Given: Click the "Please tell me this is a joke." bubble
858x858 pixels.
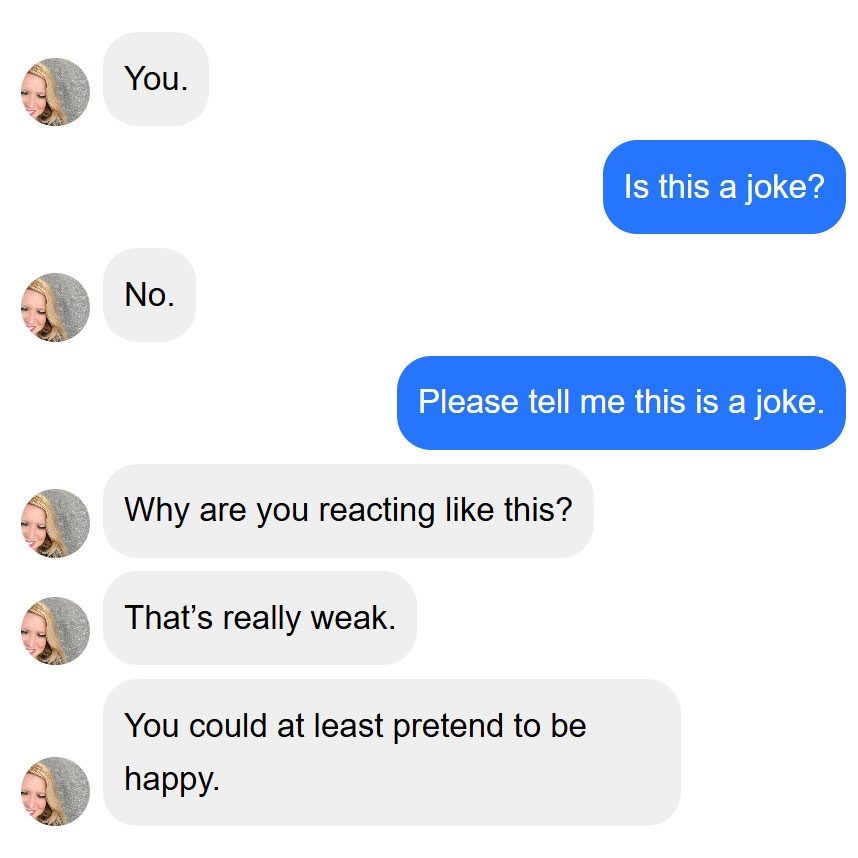Looking at the screenshot, I should click(x=621, y=403).
